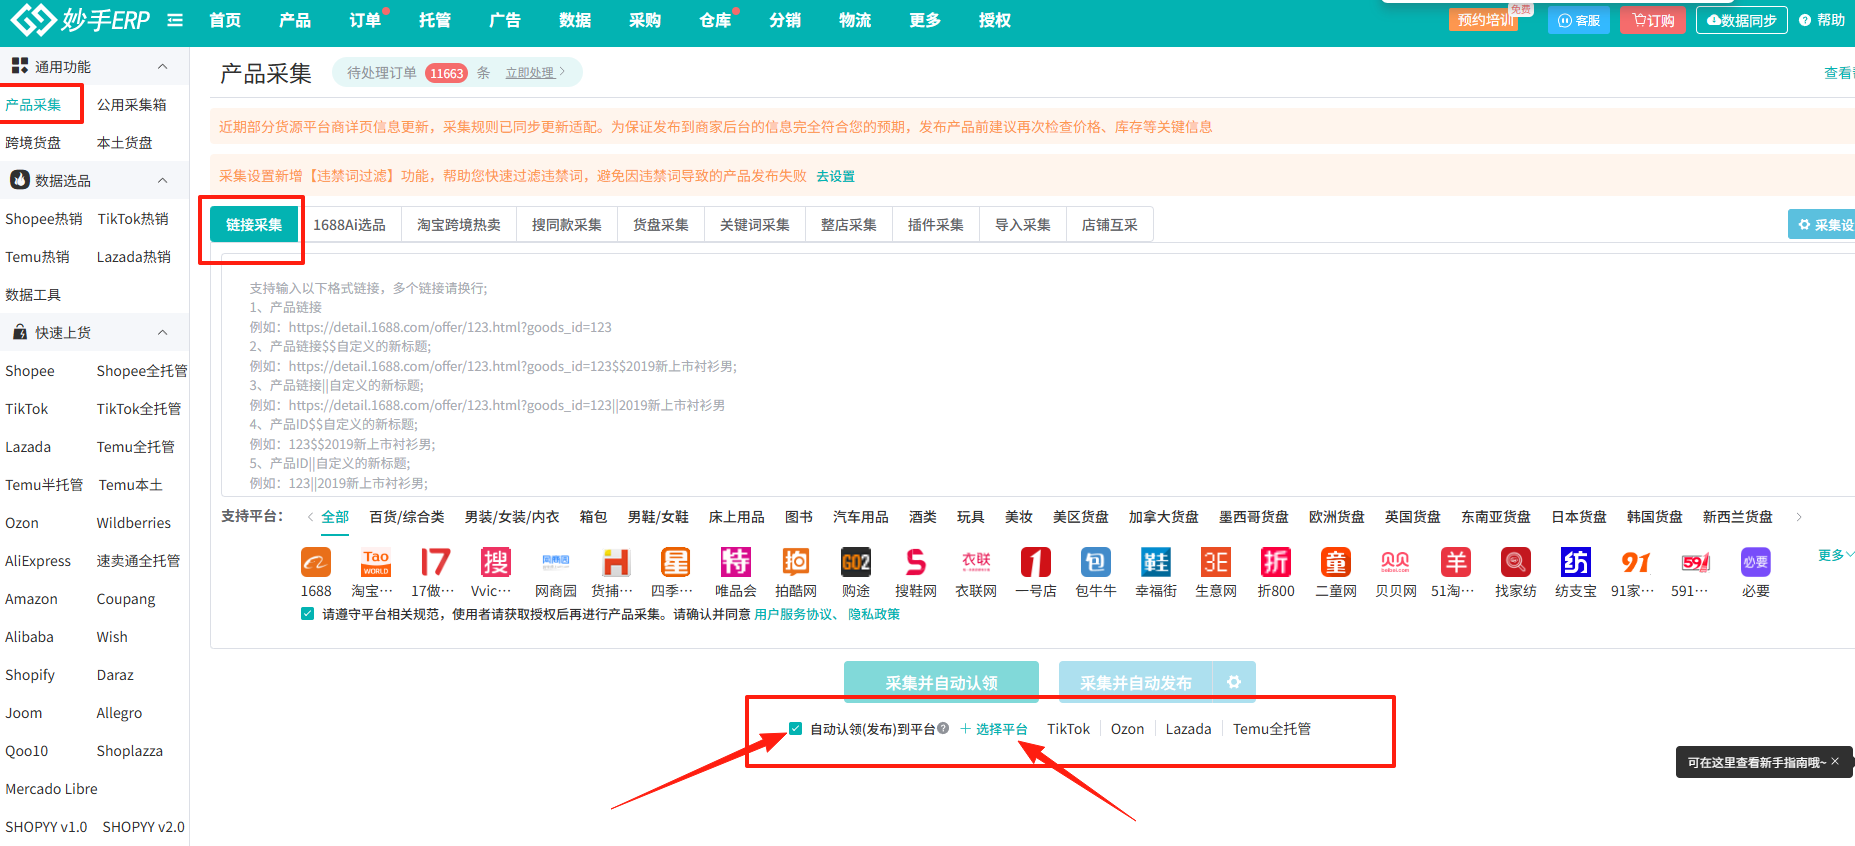Choose the 17 platform icon
Viewport: 1855px width, 846px height.
tap(436, 562)
